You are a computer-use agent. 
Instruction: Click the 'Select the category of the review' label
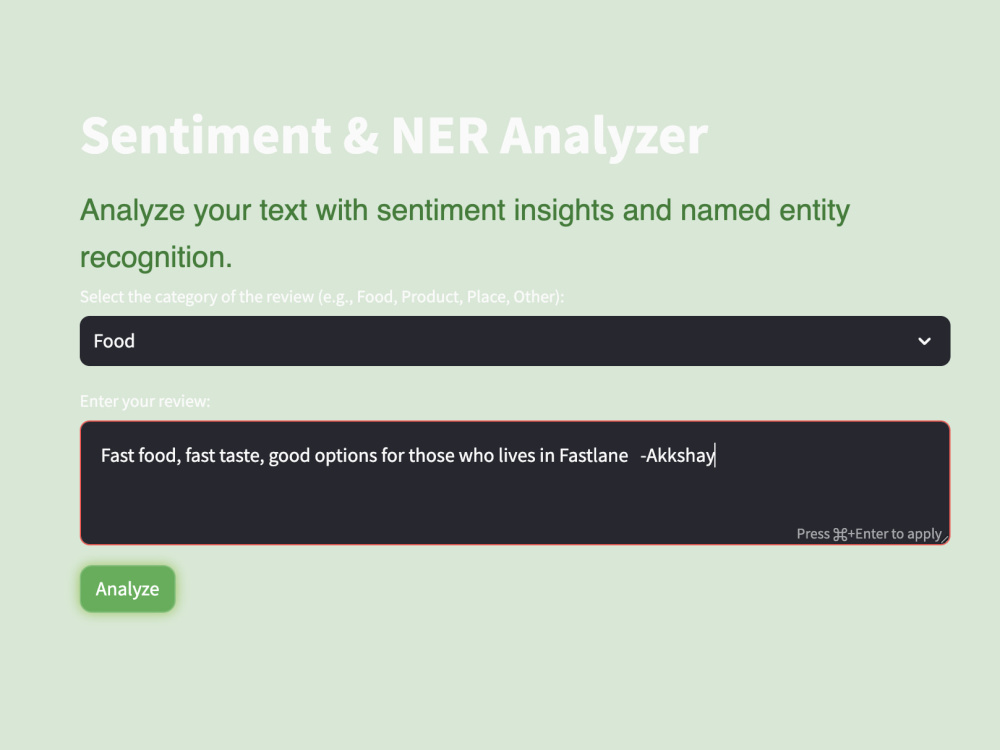[322, 297]
